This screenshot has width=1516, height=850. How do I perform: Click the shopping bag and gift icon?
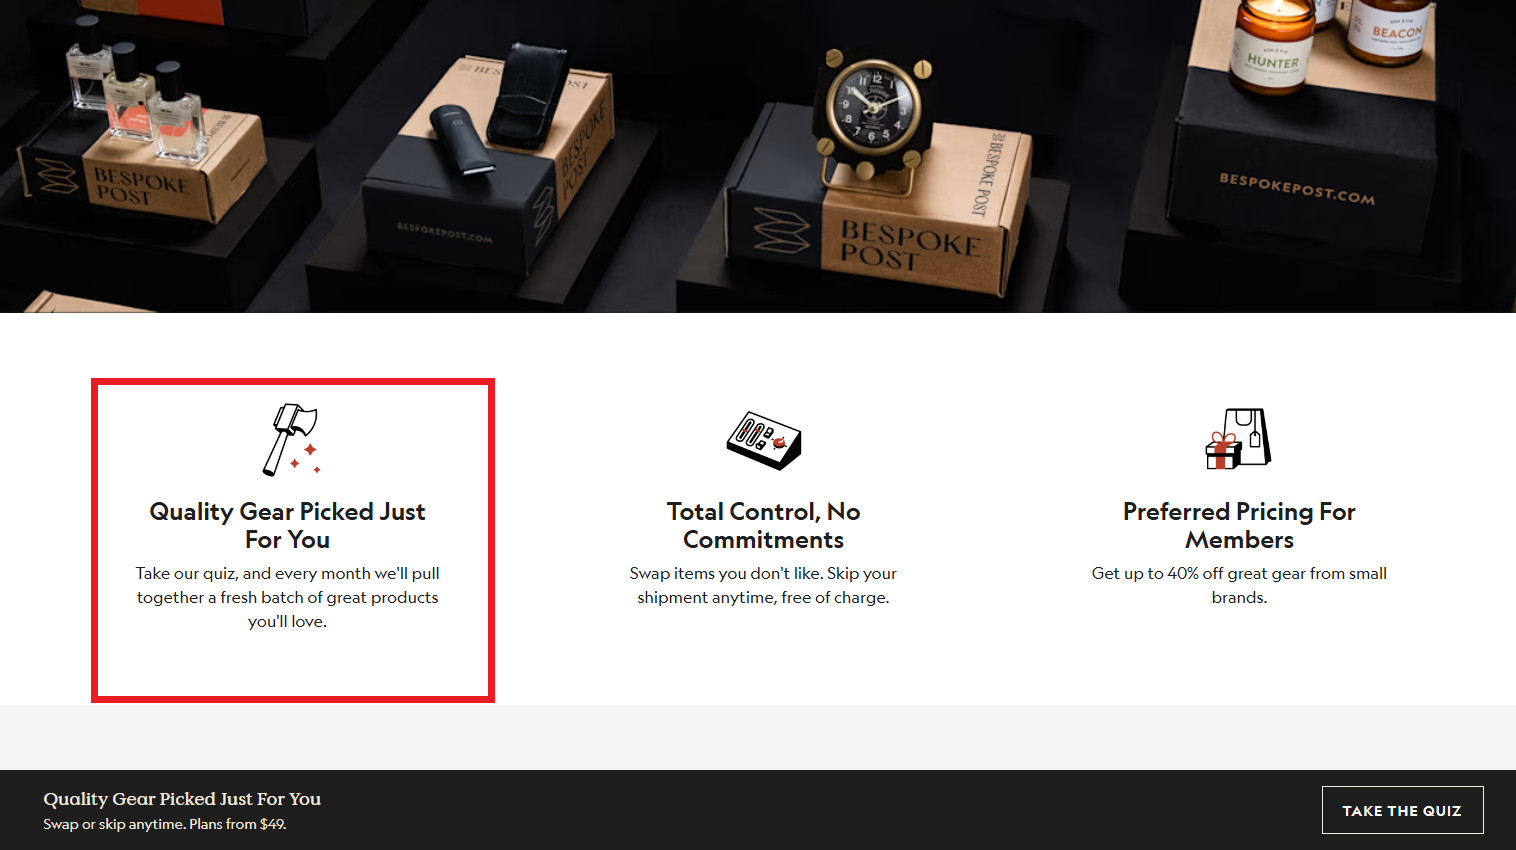click(1238, 438)
